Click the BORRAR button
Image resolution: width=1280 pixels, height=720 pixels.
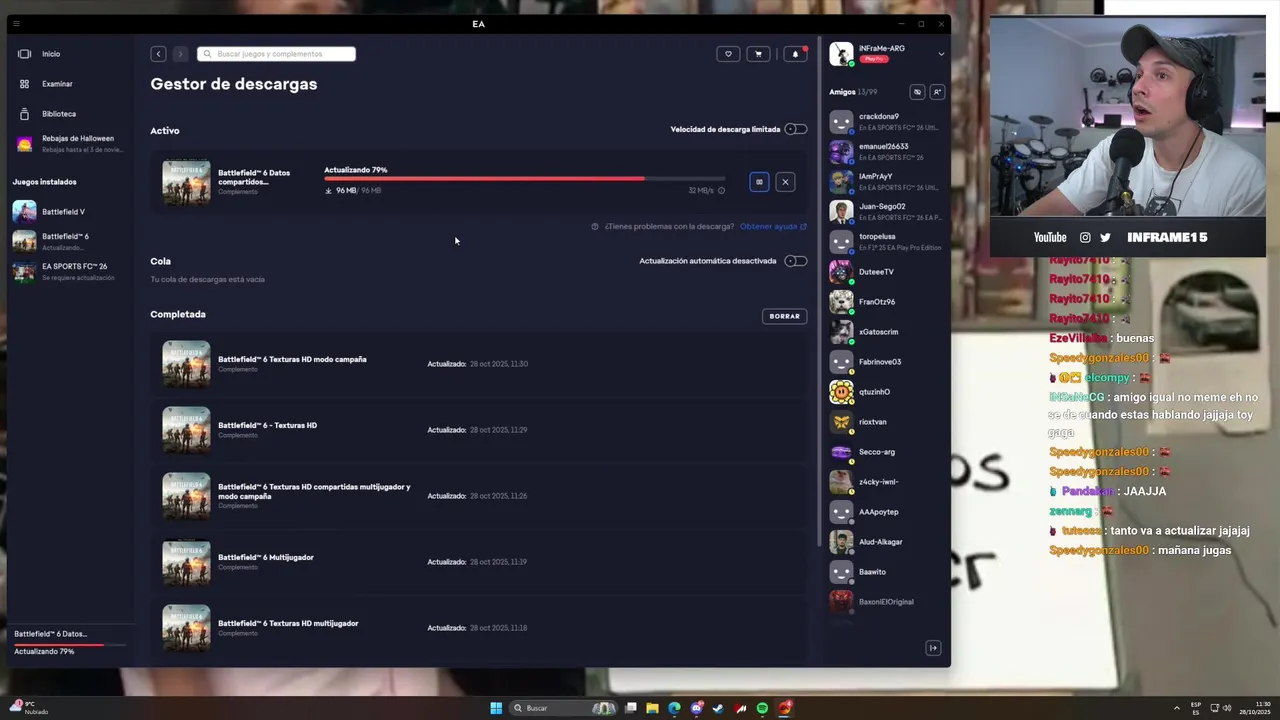point(784,316)
